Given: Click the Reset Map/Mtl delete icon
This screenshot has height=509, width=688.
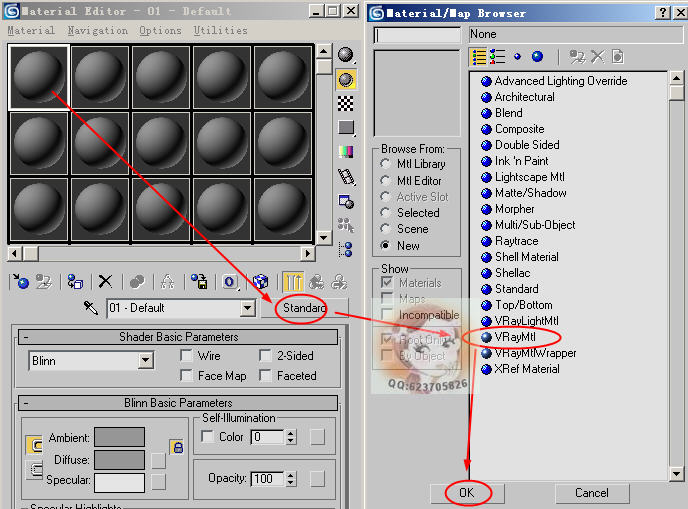Looking at the screenshot, I should tap(105, 282).
